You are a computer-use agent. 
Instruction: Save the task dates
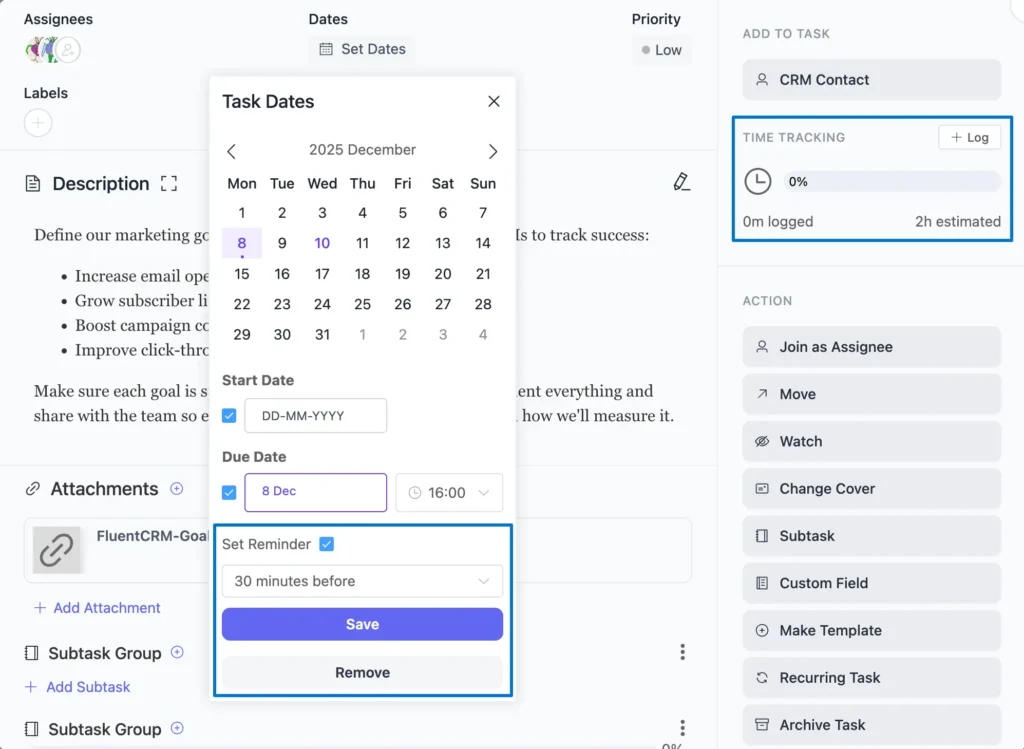362,624
